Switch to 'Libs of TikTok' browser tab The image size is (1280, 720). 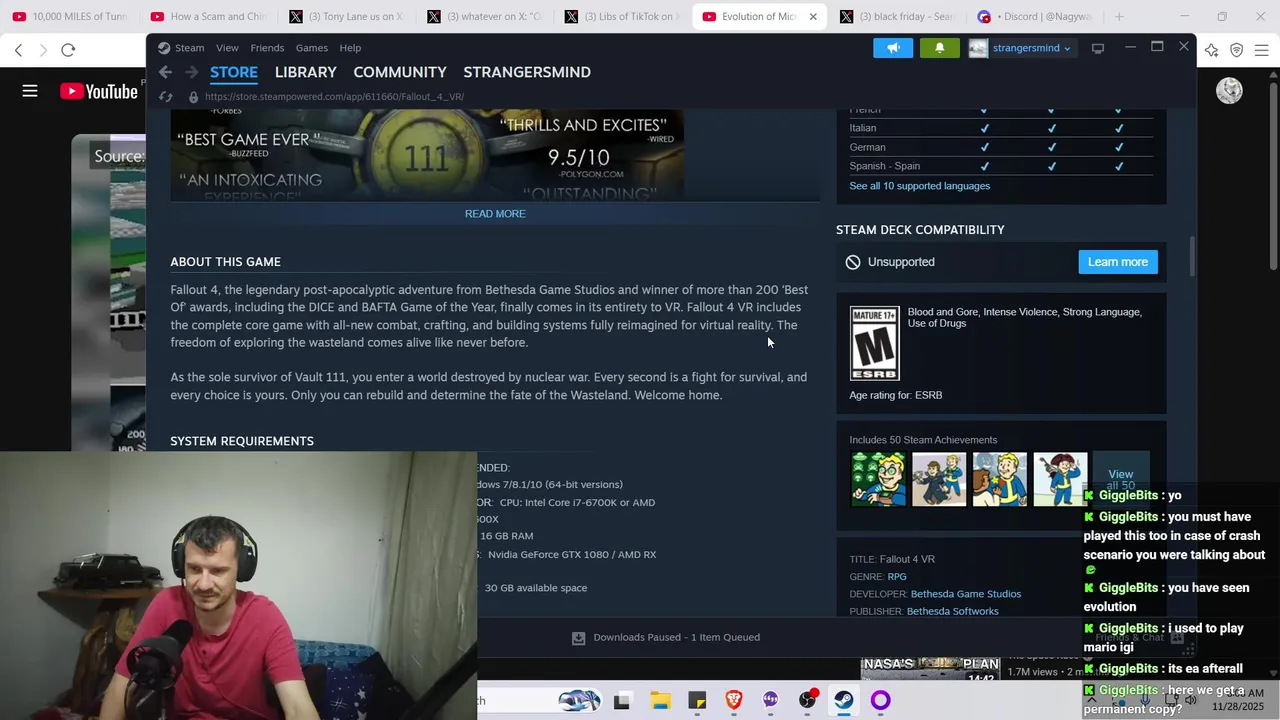pos(622,17)
